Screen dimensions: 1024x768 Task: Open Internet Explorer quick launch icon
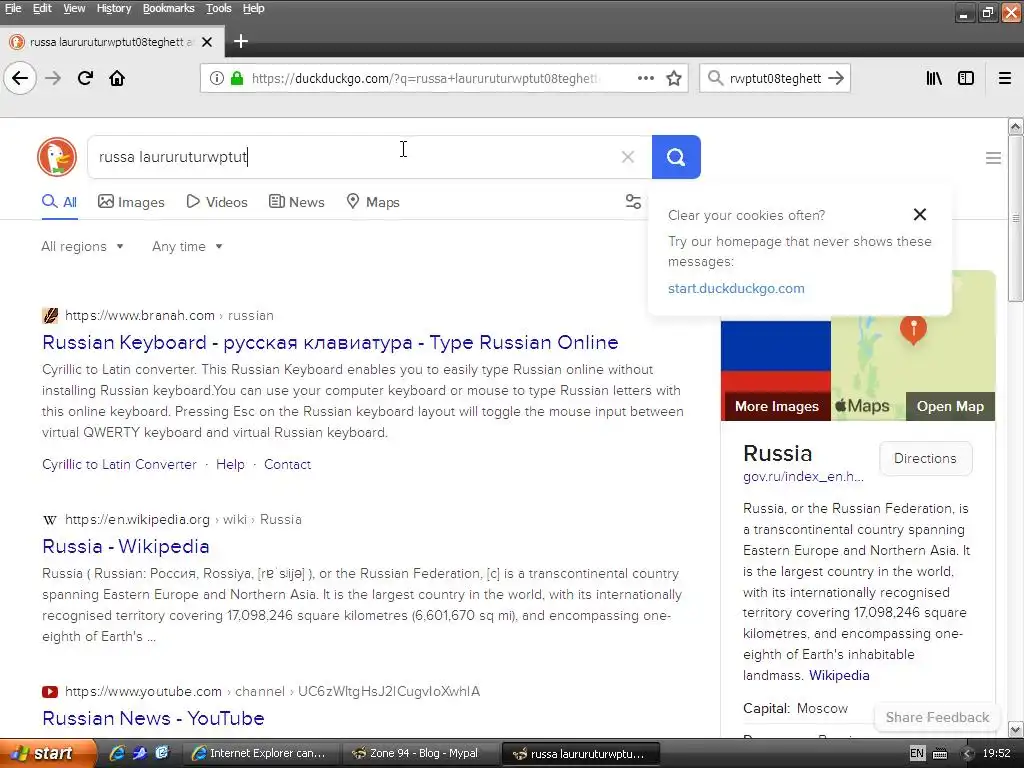(x=117, y=753)
